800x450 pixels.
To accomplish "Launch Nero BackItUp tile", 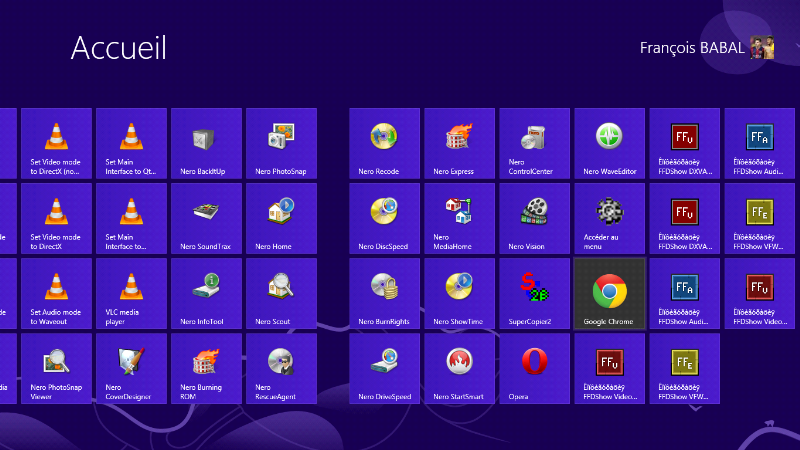I will pos(206,143).
